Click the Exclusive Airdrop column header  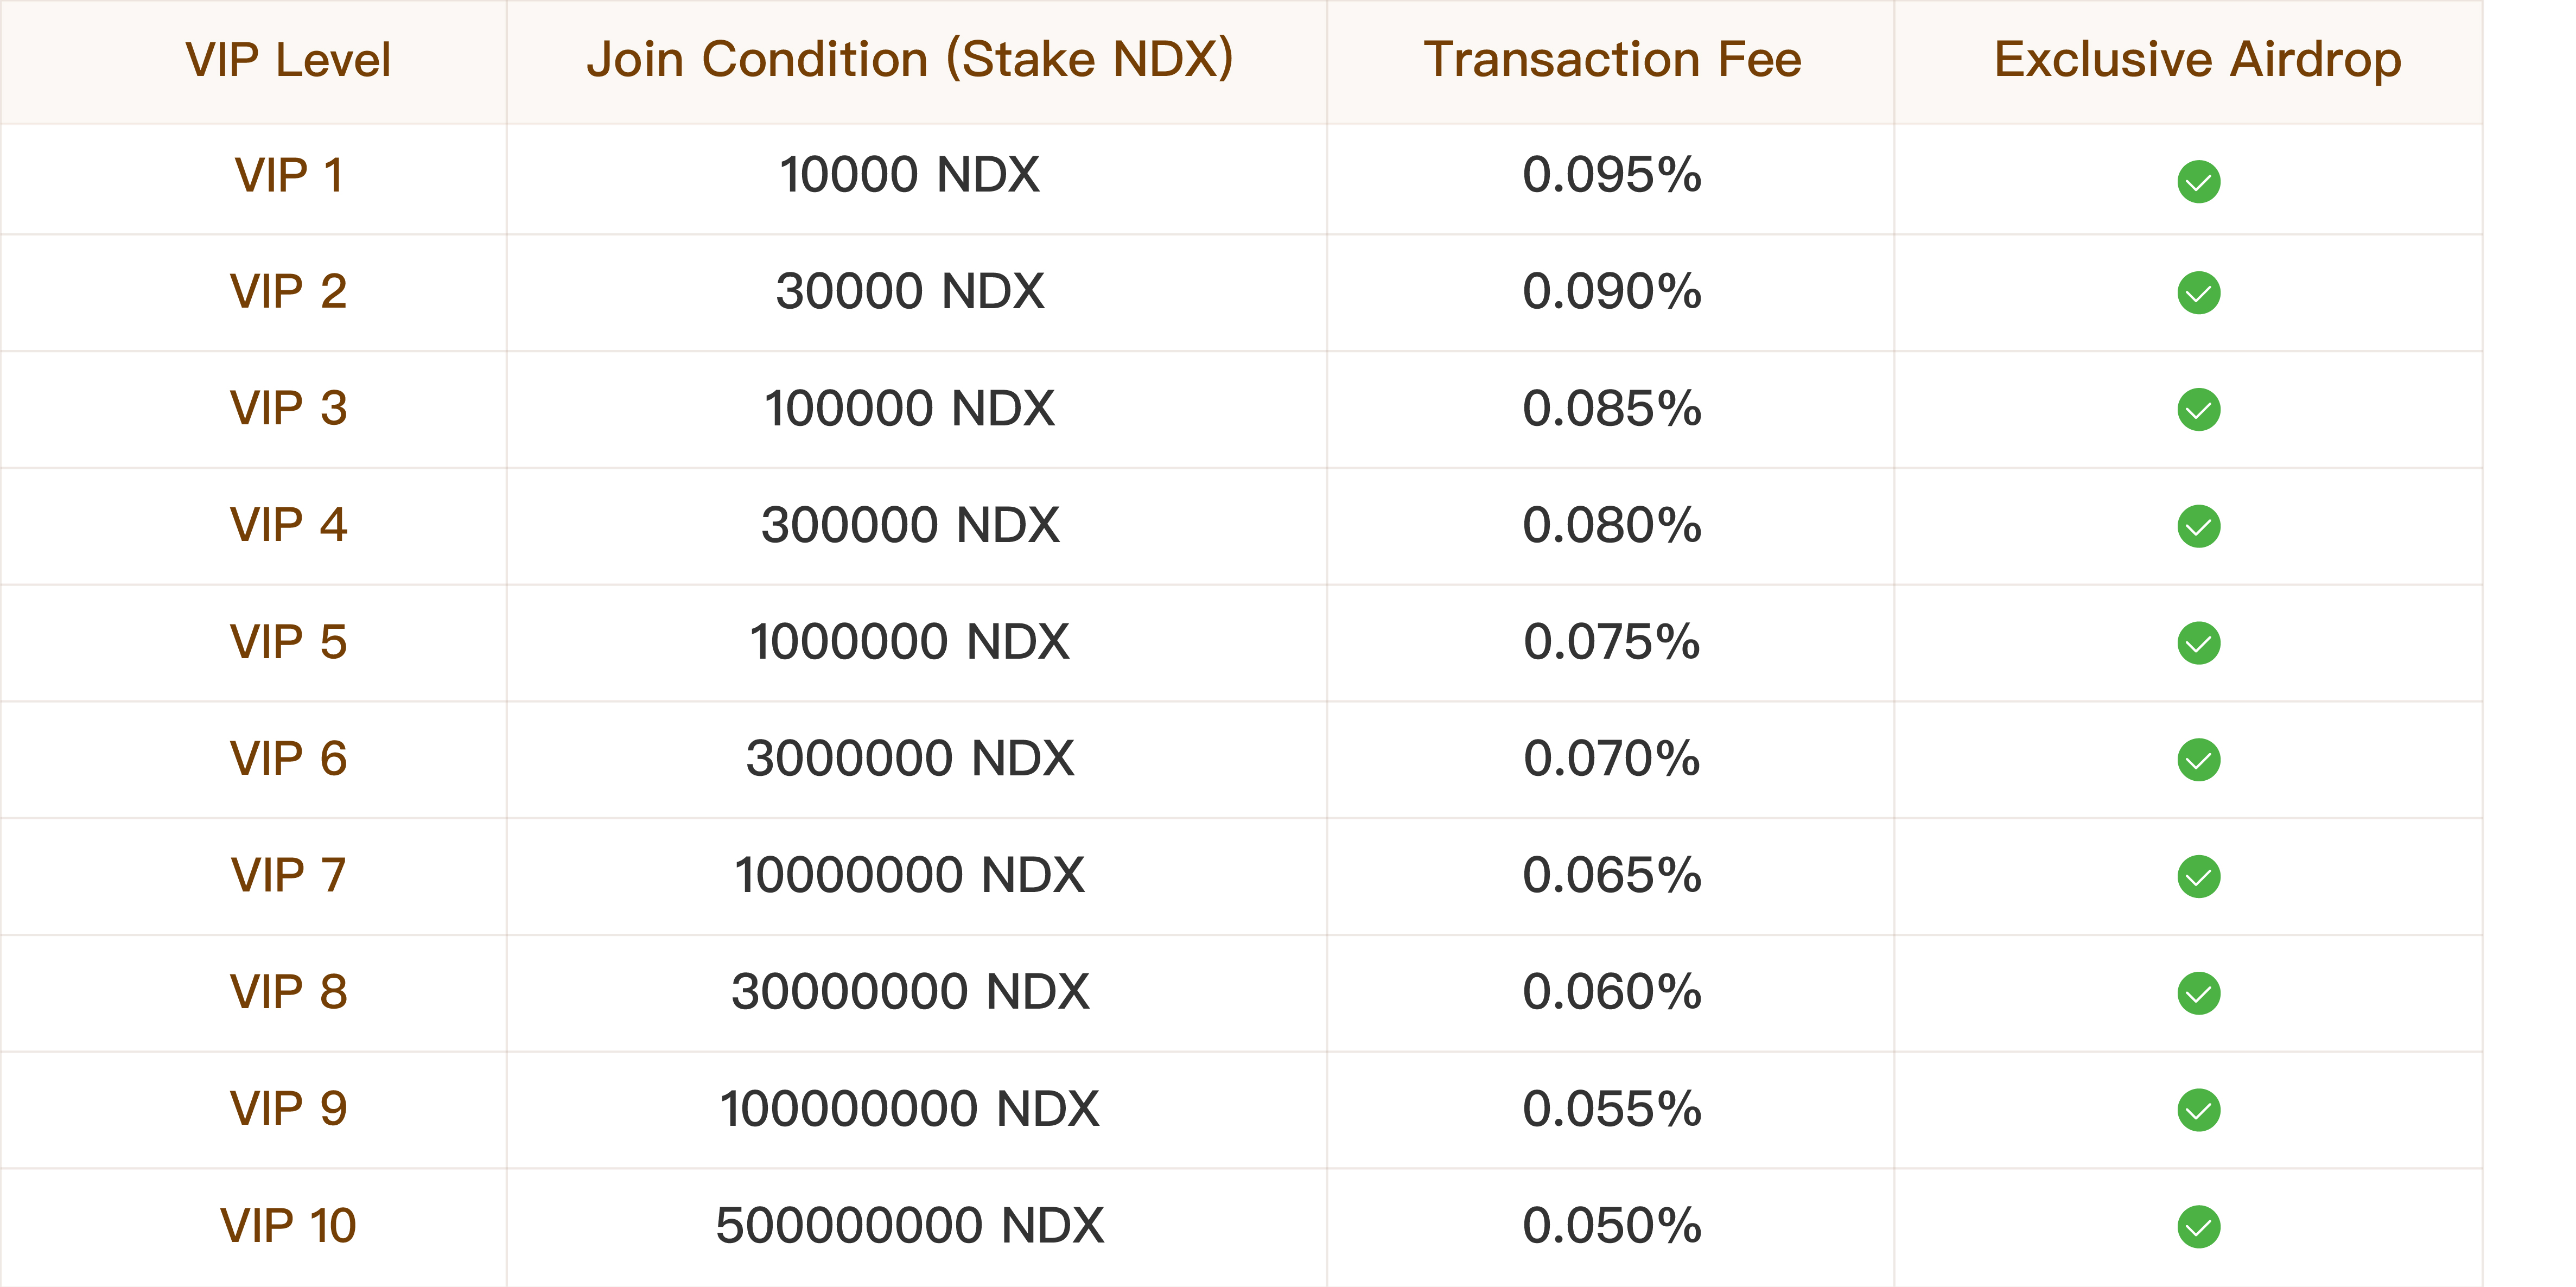pyautogui.click(x=2198, y=59)
